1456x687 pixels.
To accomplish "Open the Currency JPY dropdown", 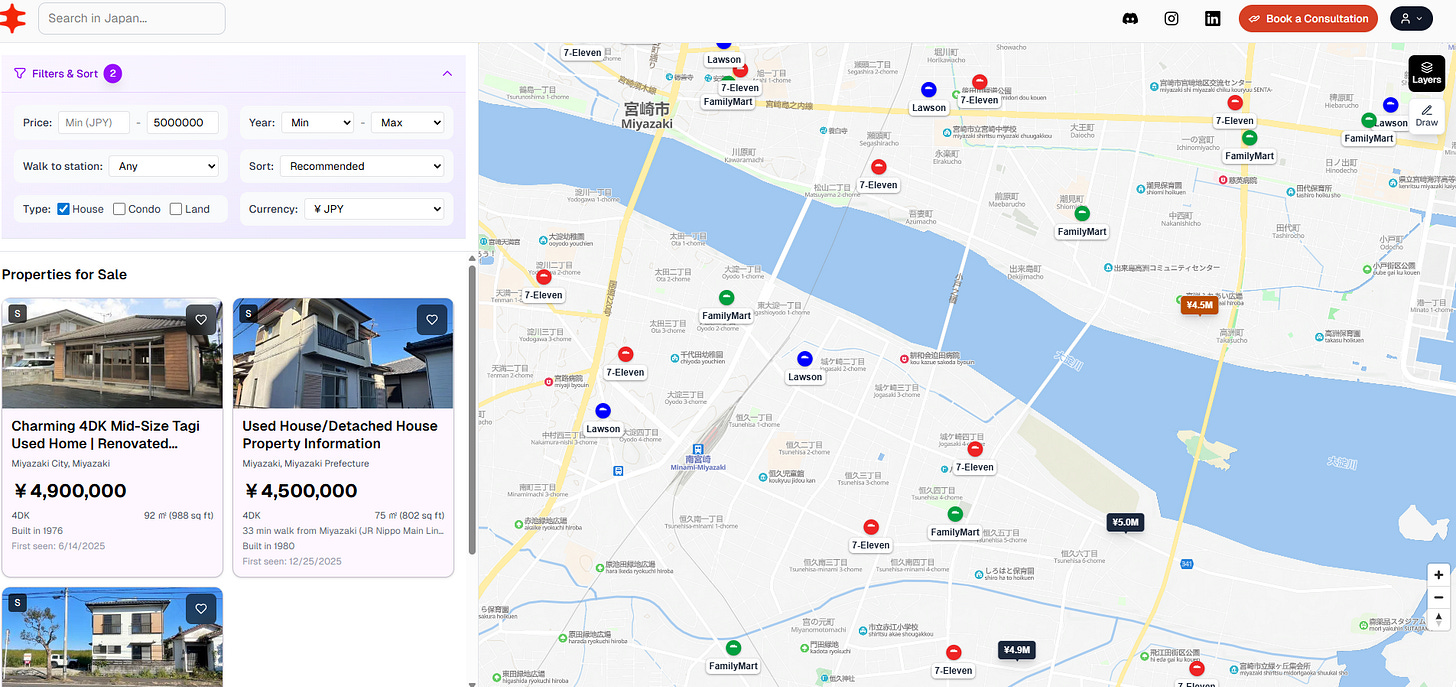I will click(374, 209).
